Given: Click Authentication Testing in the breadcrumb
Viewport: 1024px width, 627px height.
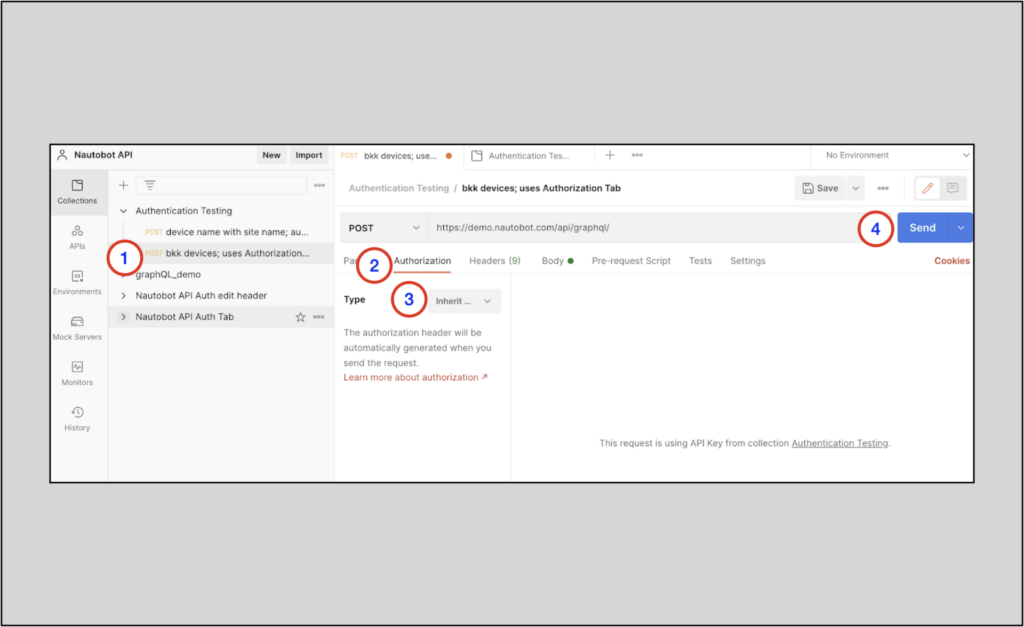Looking at the screenshot, I should [398, 188].
